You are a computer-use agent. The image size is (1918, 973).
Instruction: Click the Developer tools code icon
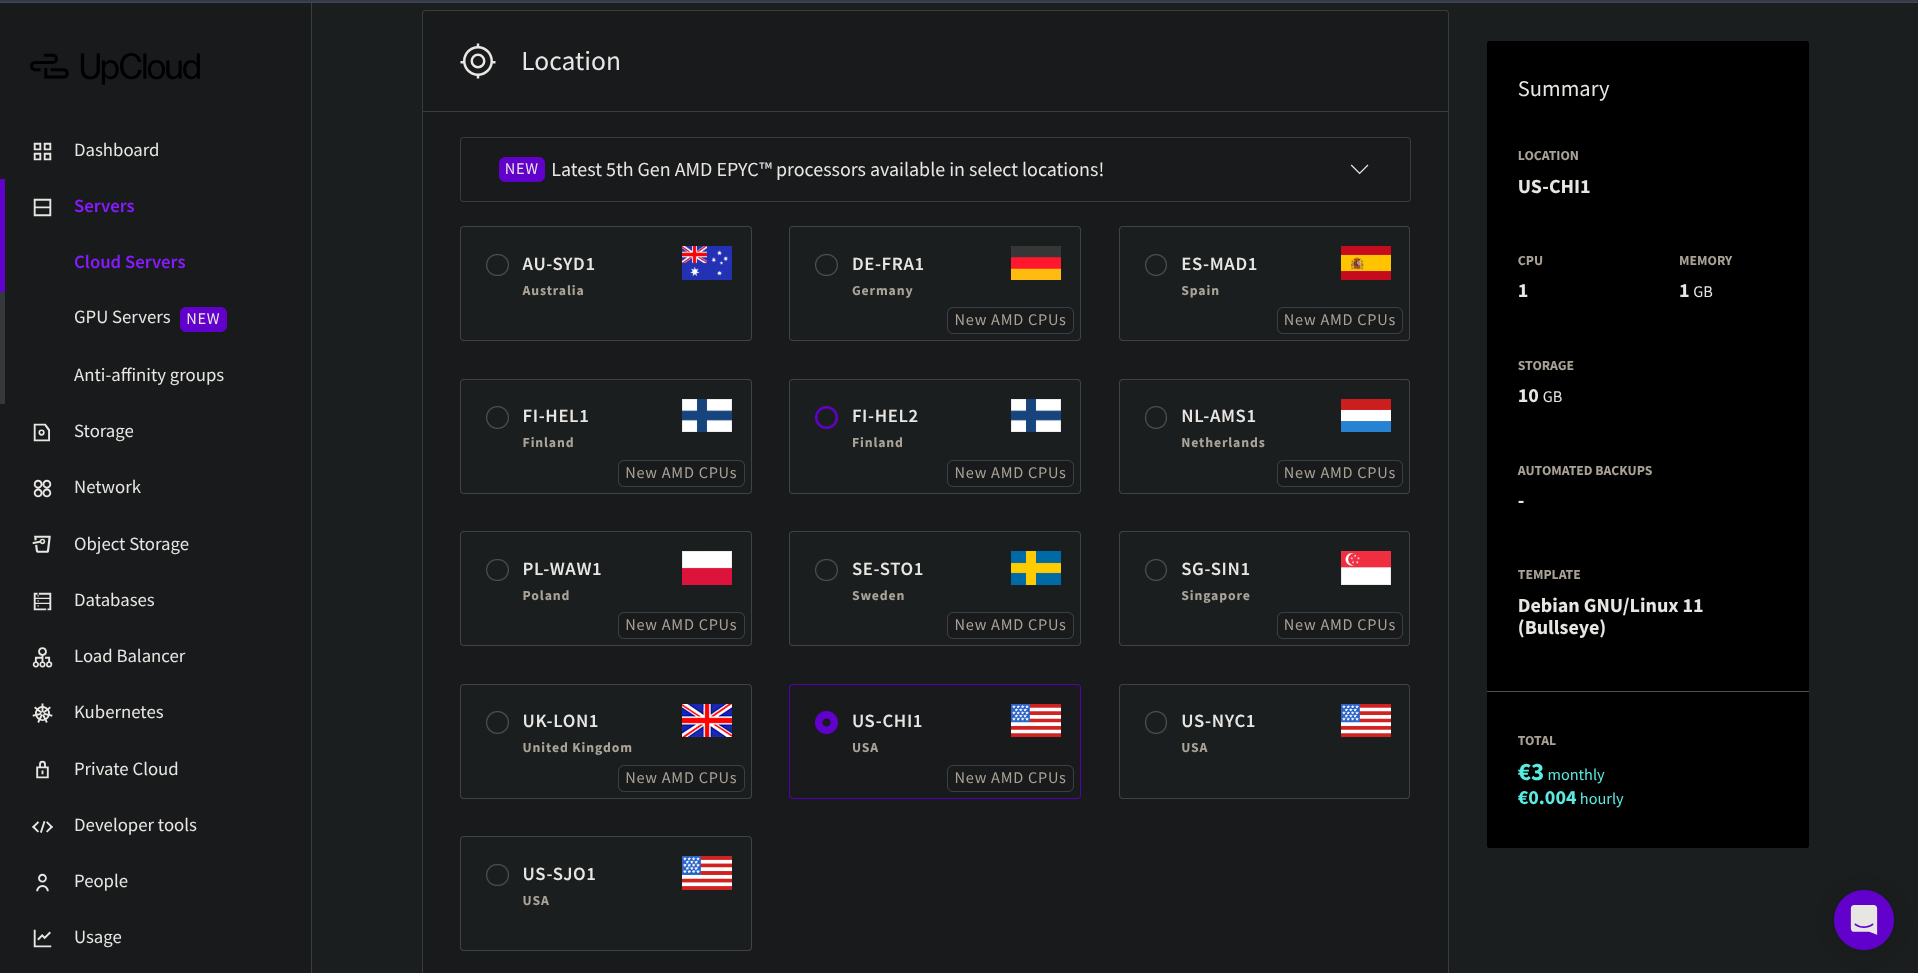tap(42, 826)
